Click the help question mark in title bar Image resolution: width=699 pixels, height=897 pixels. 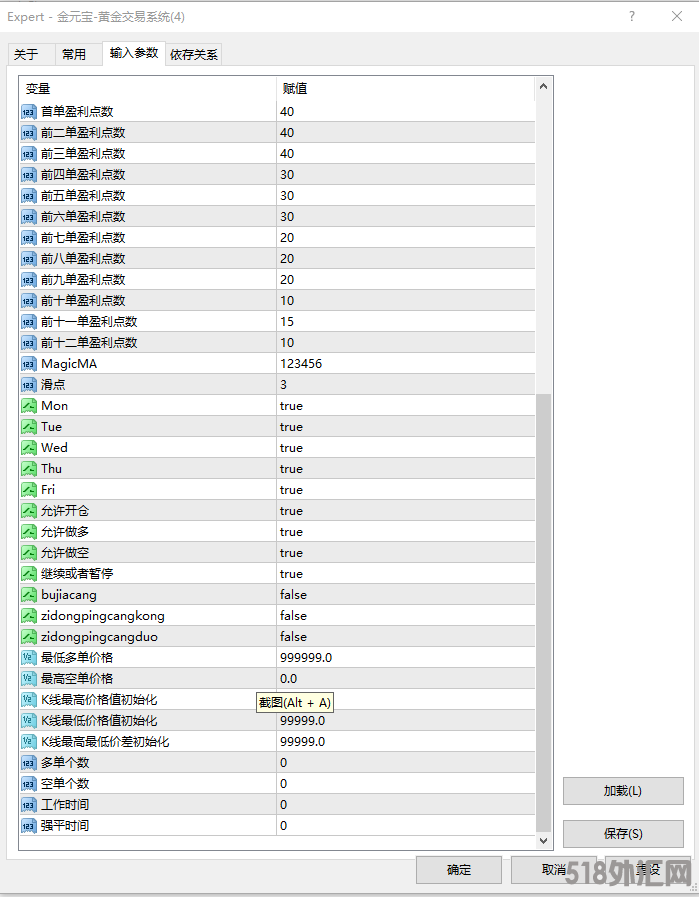632,16
